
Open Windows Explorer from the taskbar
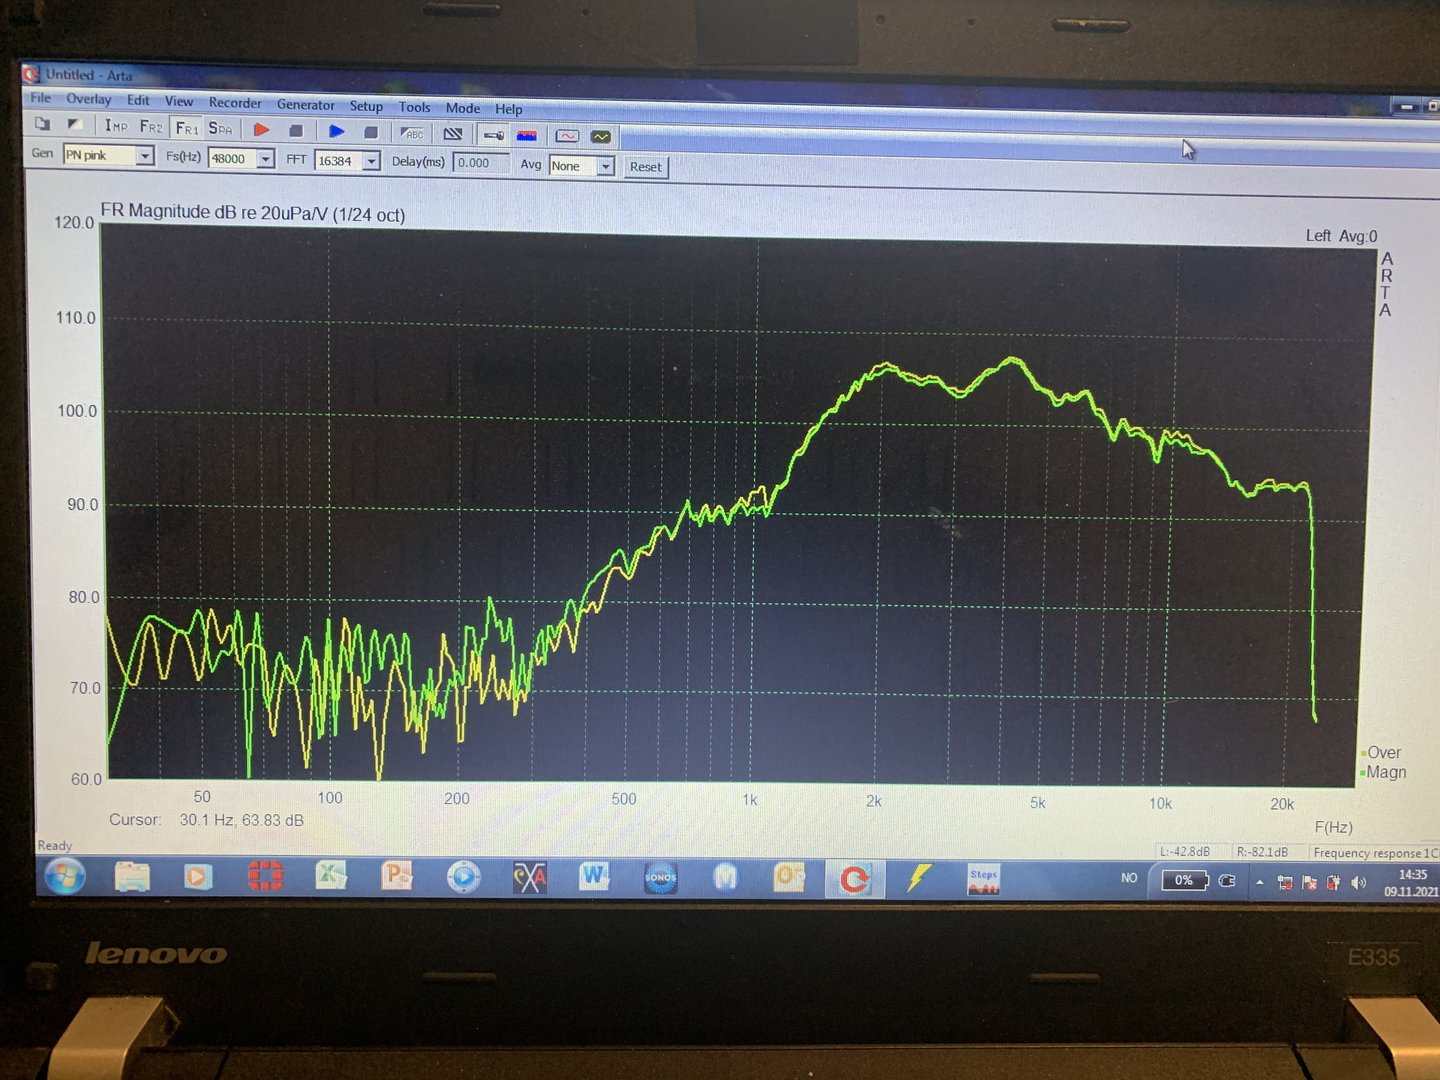point(132,877)
